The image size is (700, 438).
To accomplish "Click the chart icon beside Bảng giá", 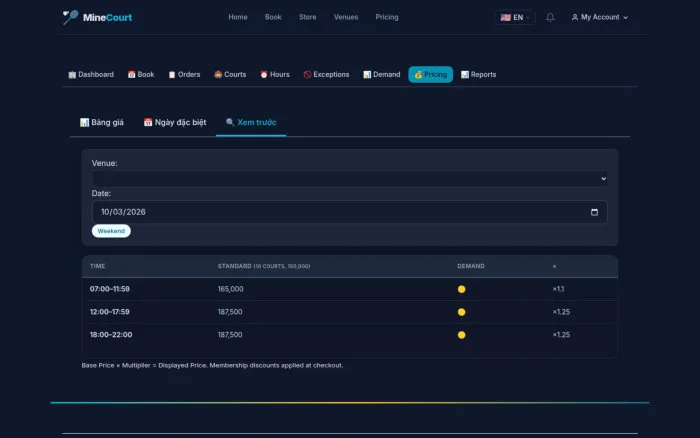I will tap(84, 122).
